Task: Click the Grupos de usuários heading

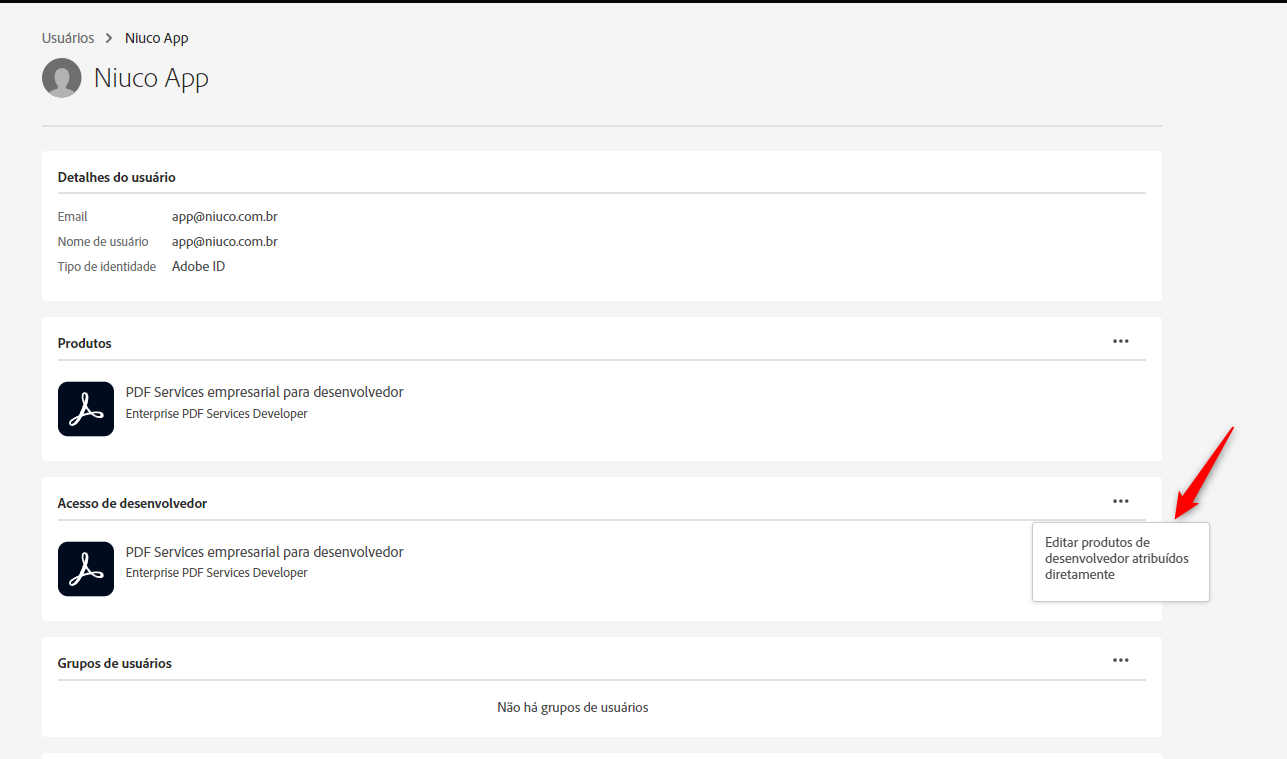Action: pos(115,663)
